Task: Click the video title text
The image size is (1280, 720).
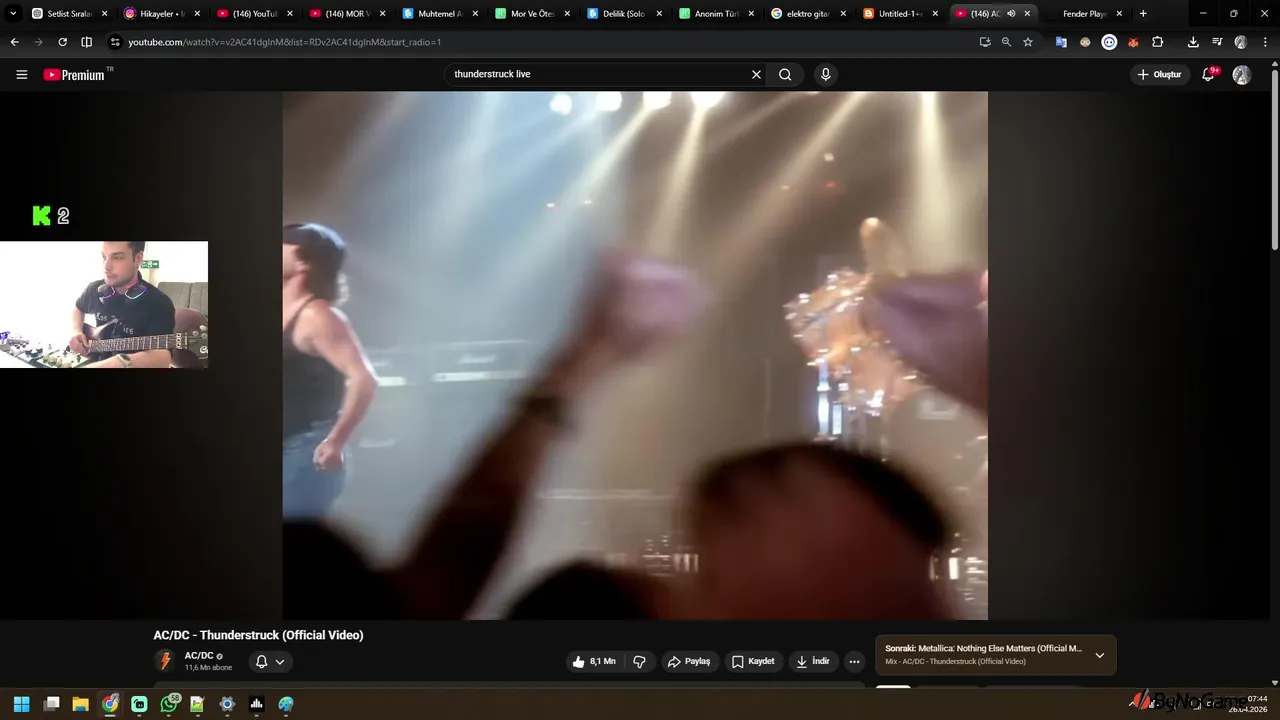Action: (x=258, y=635)
